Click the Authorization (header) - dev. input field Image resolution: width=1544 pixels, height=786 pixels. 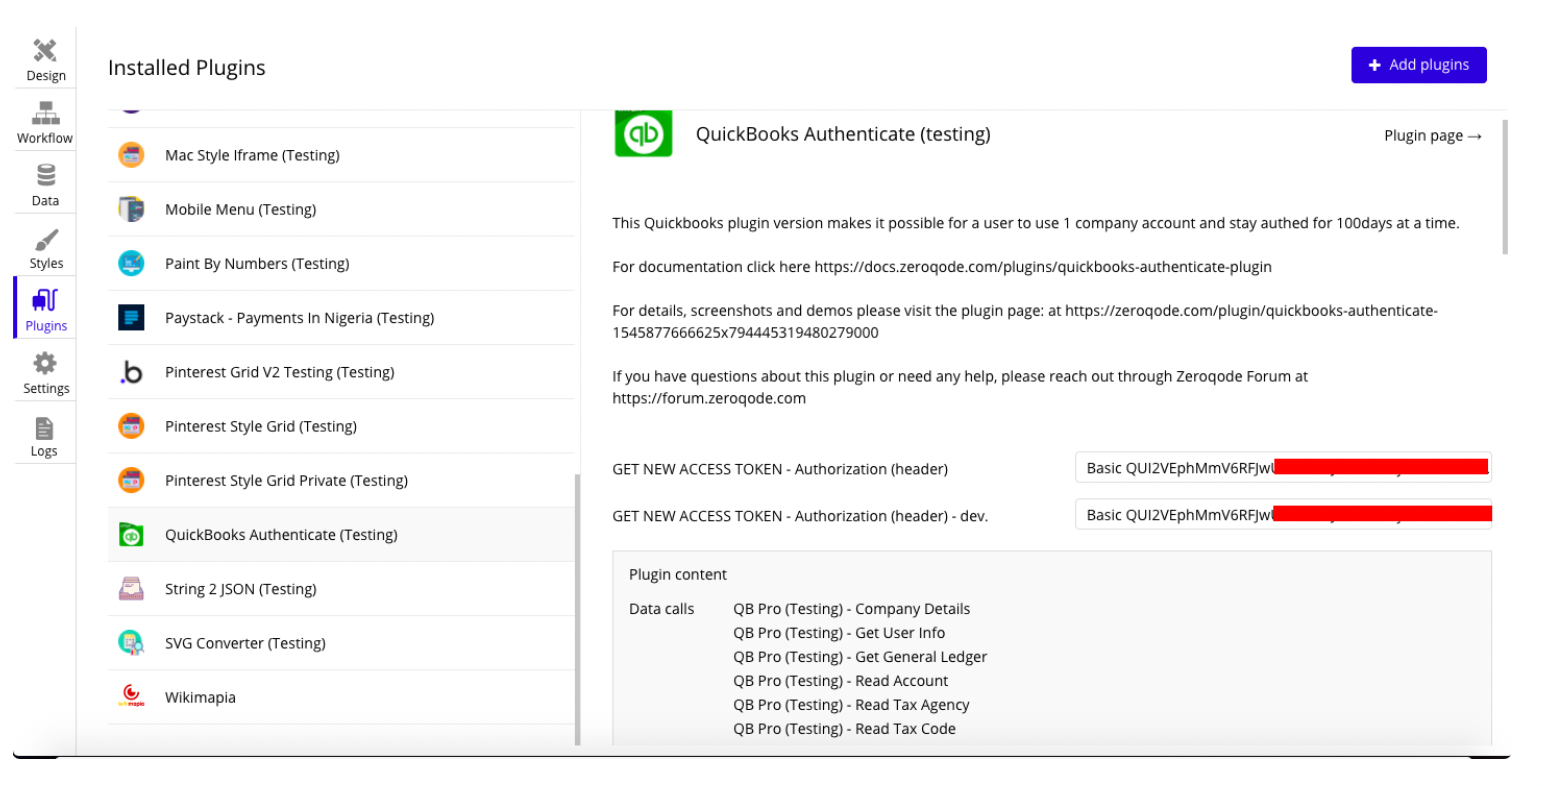click(1283, 514)
